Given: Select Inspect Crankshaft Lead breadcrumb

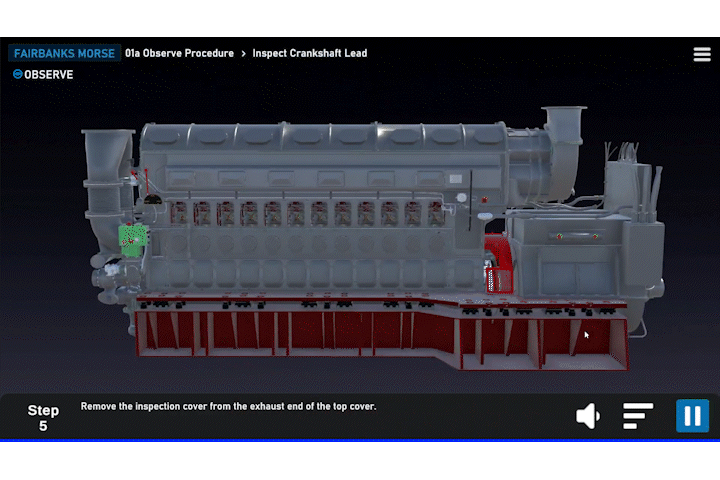Looking at the screenshot, I should (x=309, y=53).
